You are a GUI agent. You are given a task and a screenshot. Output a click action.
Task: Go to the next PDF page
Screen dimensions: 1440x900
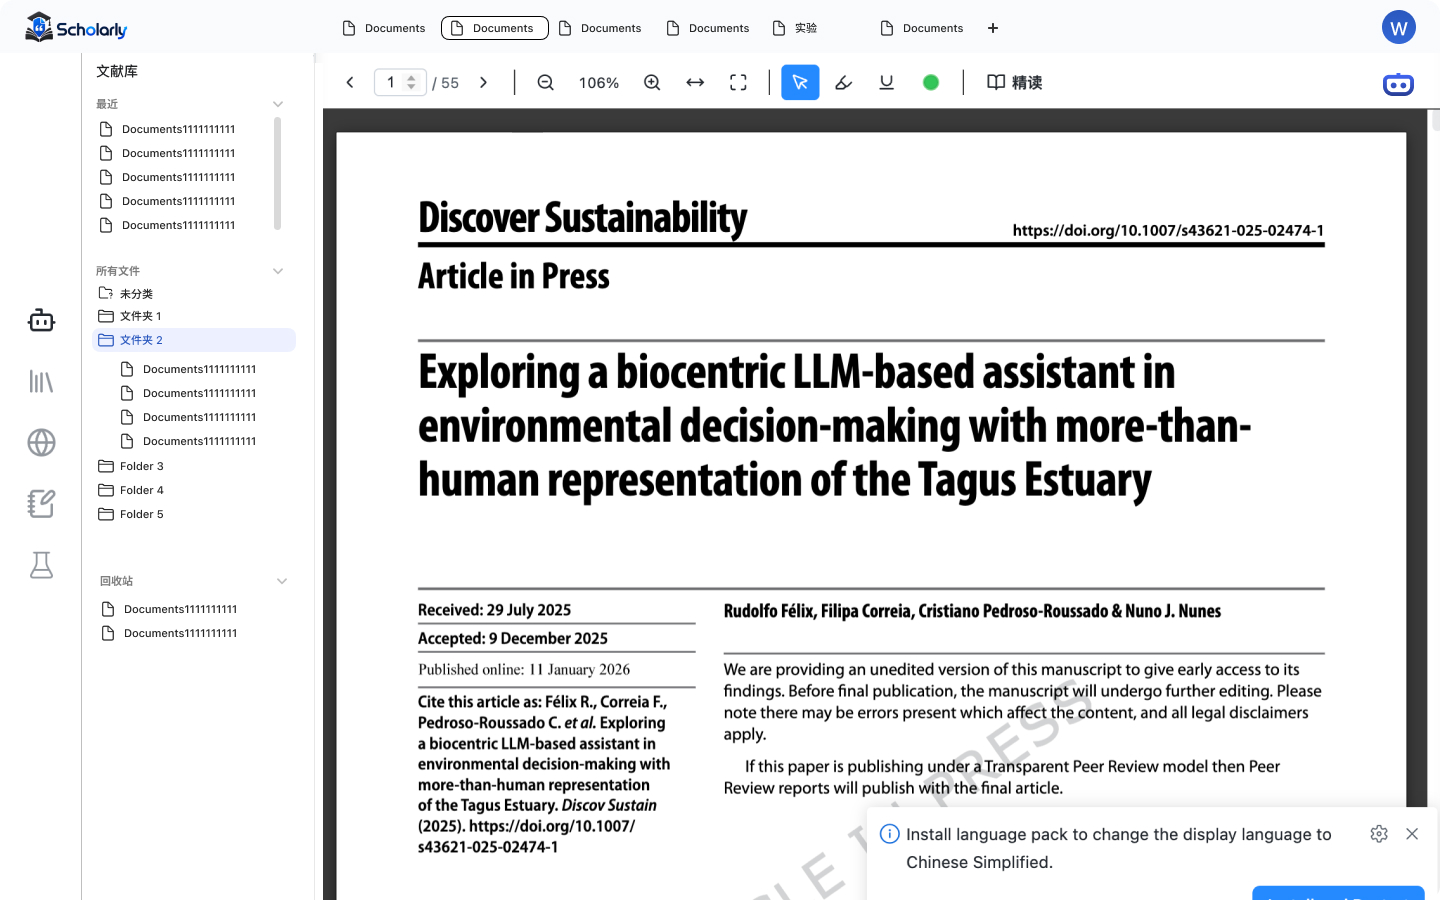point(483,83)
